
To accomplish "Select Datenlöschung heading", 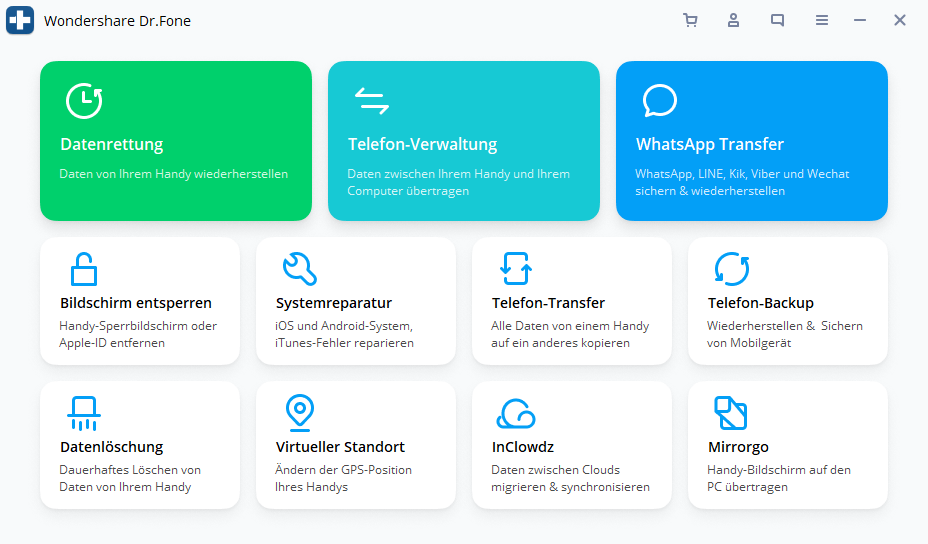I will 112,447.
